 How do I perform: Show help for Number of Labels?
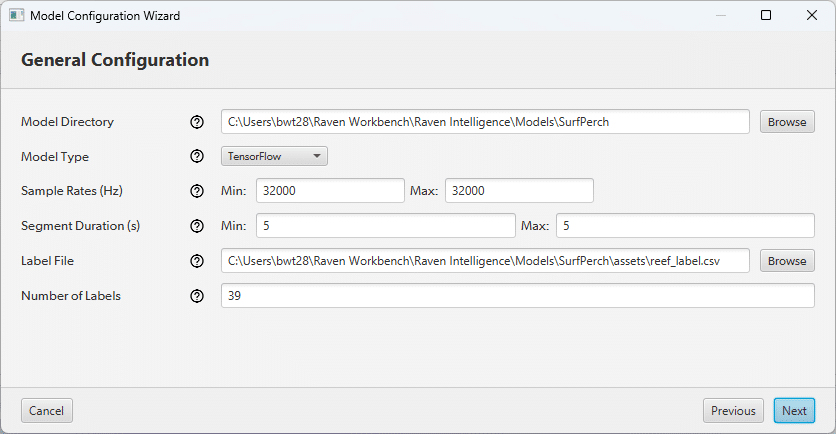click(x=197, y=296)
